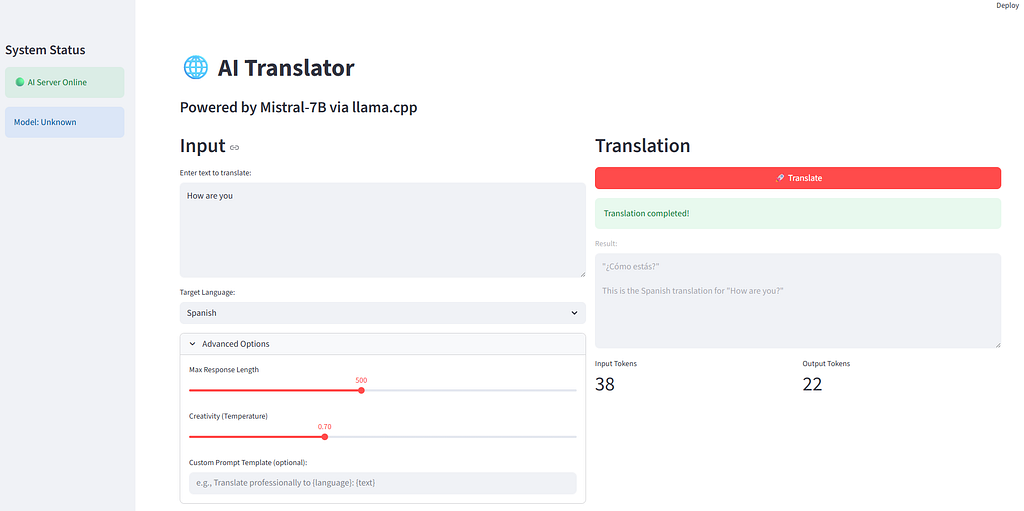This screenshot has height=511, width=1024.
Task: Click the 'Translation completed!' success banner
Action: tap(797, 213)
